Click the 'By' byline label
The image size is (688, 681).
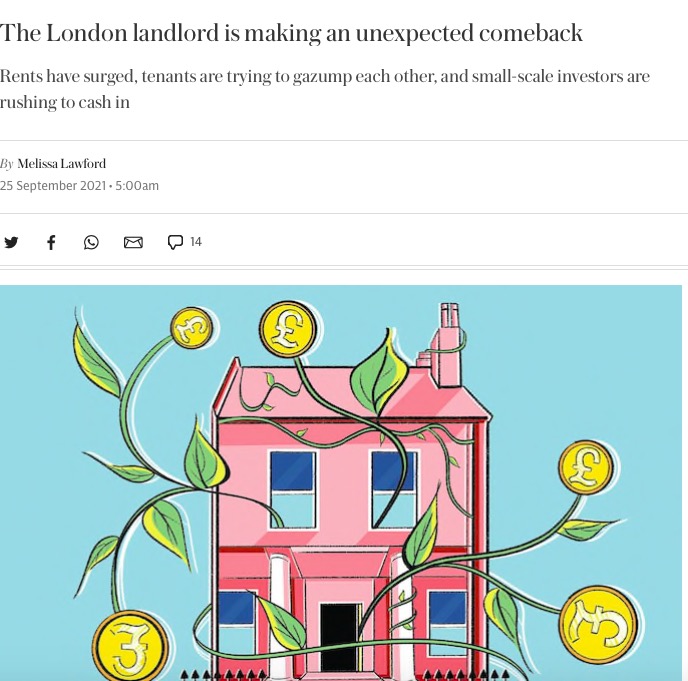click(7, 164)
